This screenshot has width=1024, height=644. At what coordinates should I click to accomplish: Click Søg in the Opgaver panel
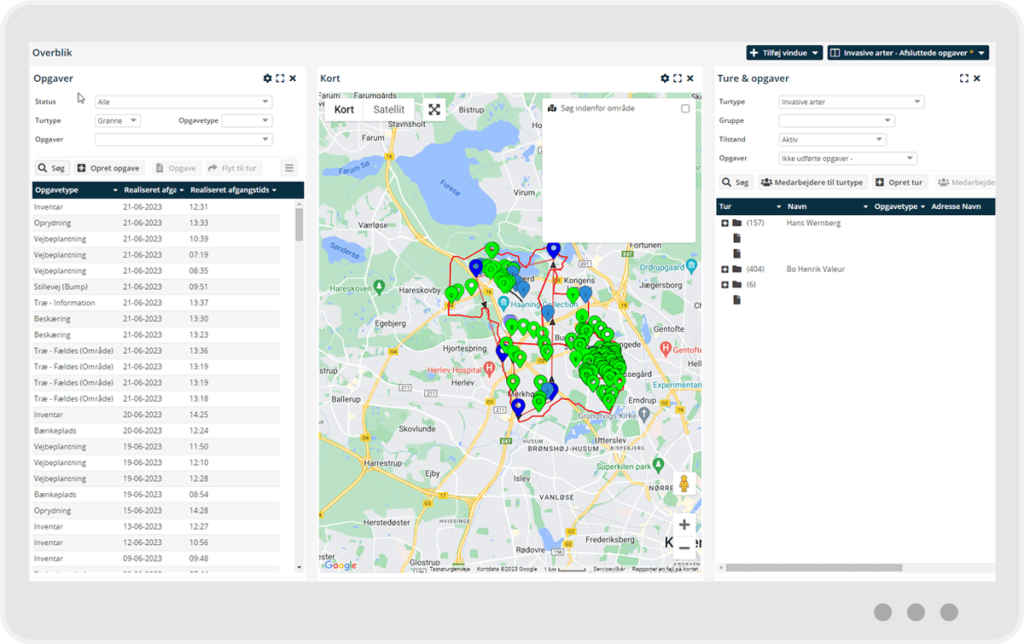point(52,168)
